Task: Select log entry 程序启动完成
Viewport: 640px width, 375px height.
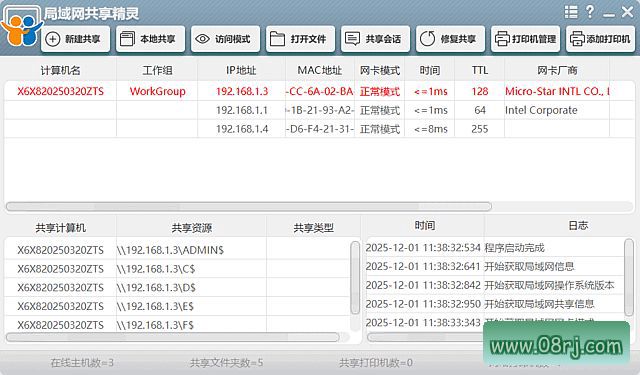Action: click(x=495, y=248)
